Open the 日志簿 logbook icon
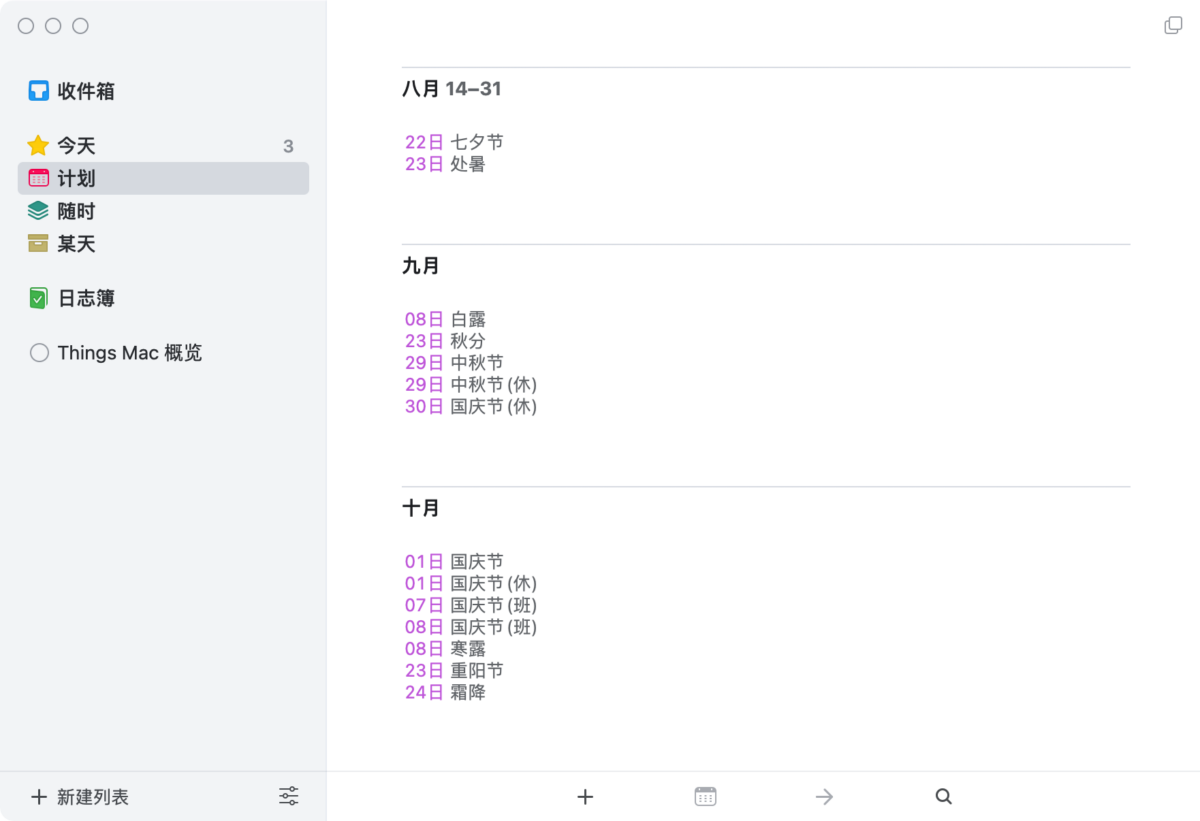The image size is (1200, 821). tap(38, 298)
